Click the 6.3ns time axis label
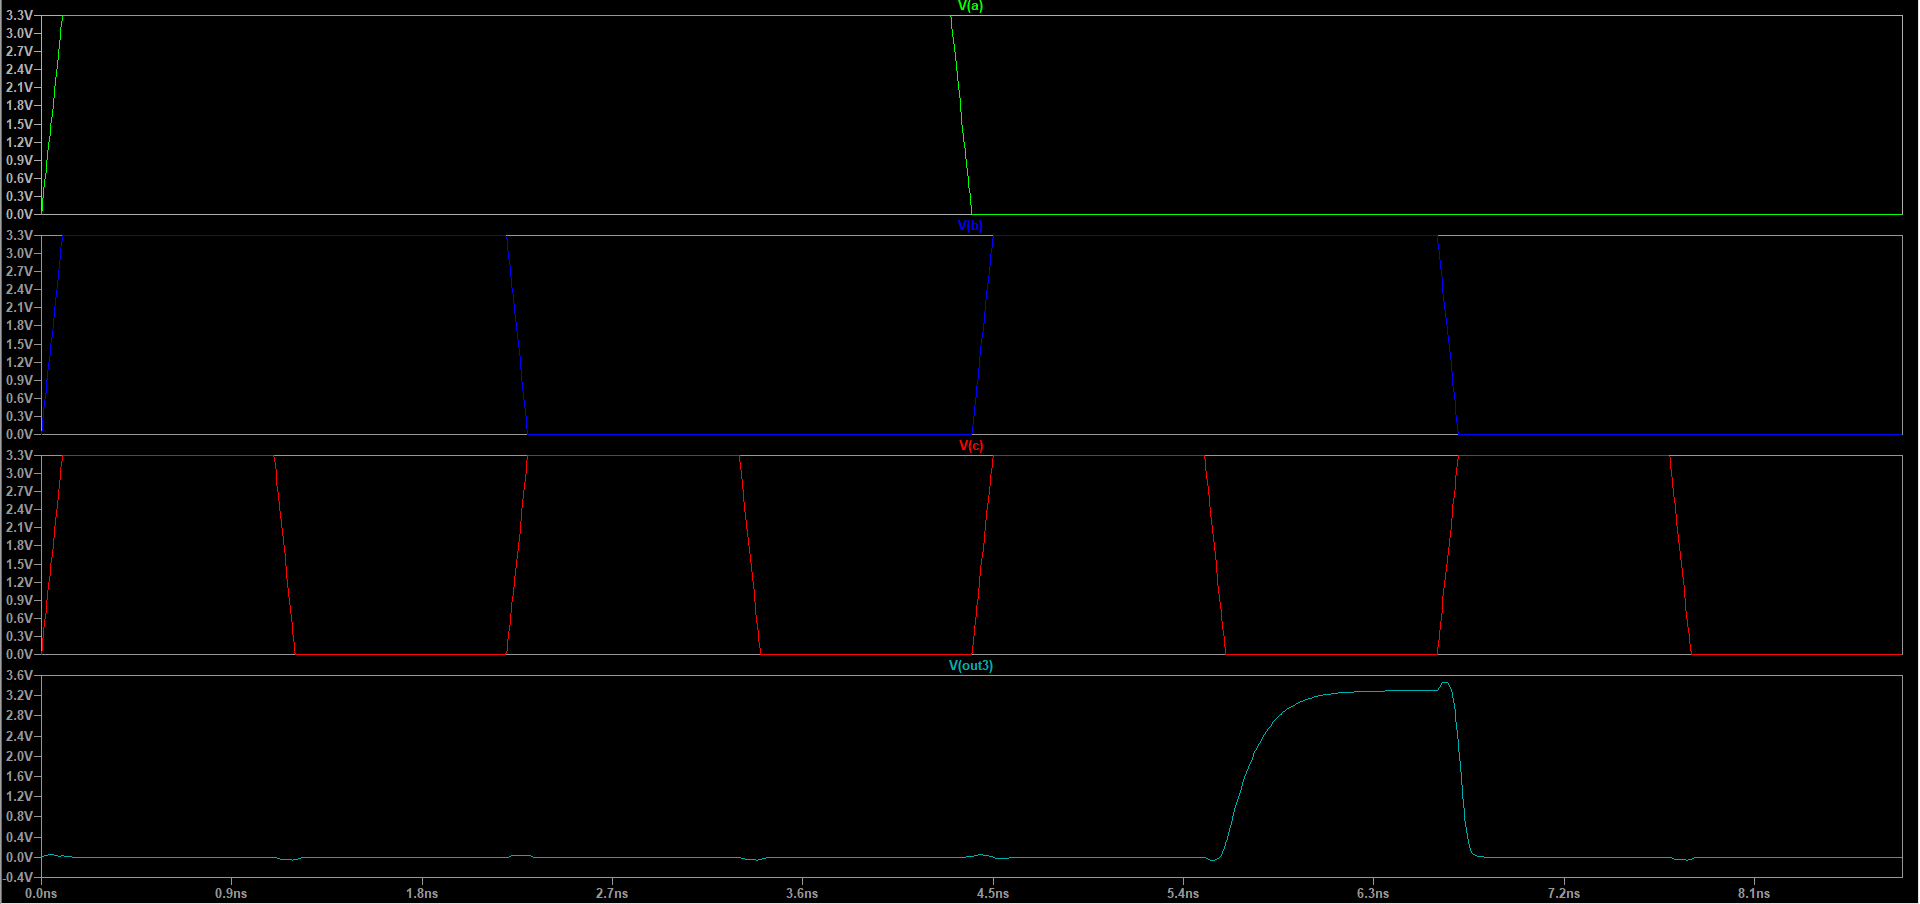The width and height of the screenshot is (1920, 904). click(1373, 893)
